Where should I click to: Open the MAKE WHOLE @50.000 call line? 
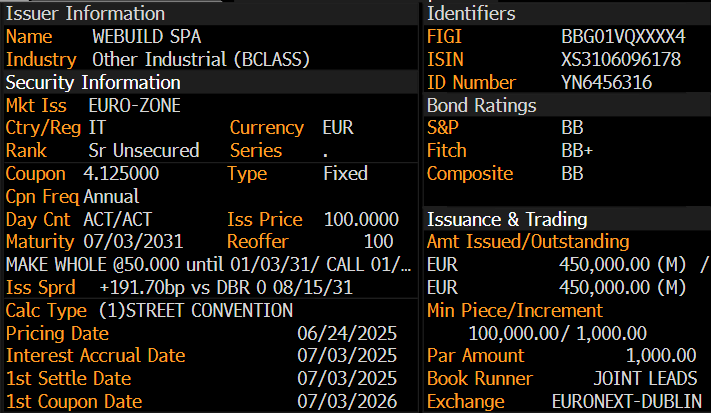click(x=209, y=265)
